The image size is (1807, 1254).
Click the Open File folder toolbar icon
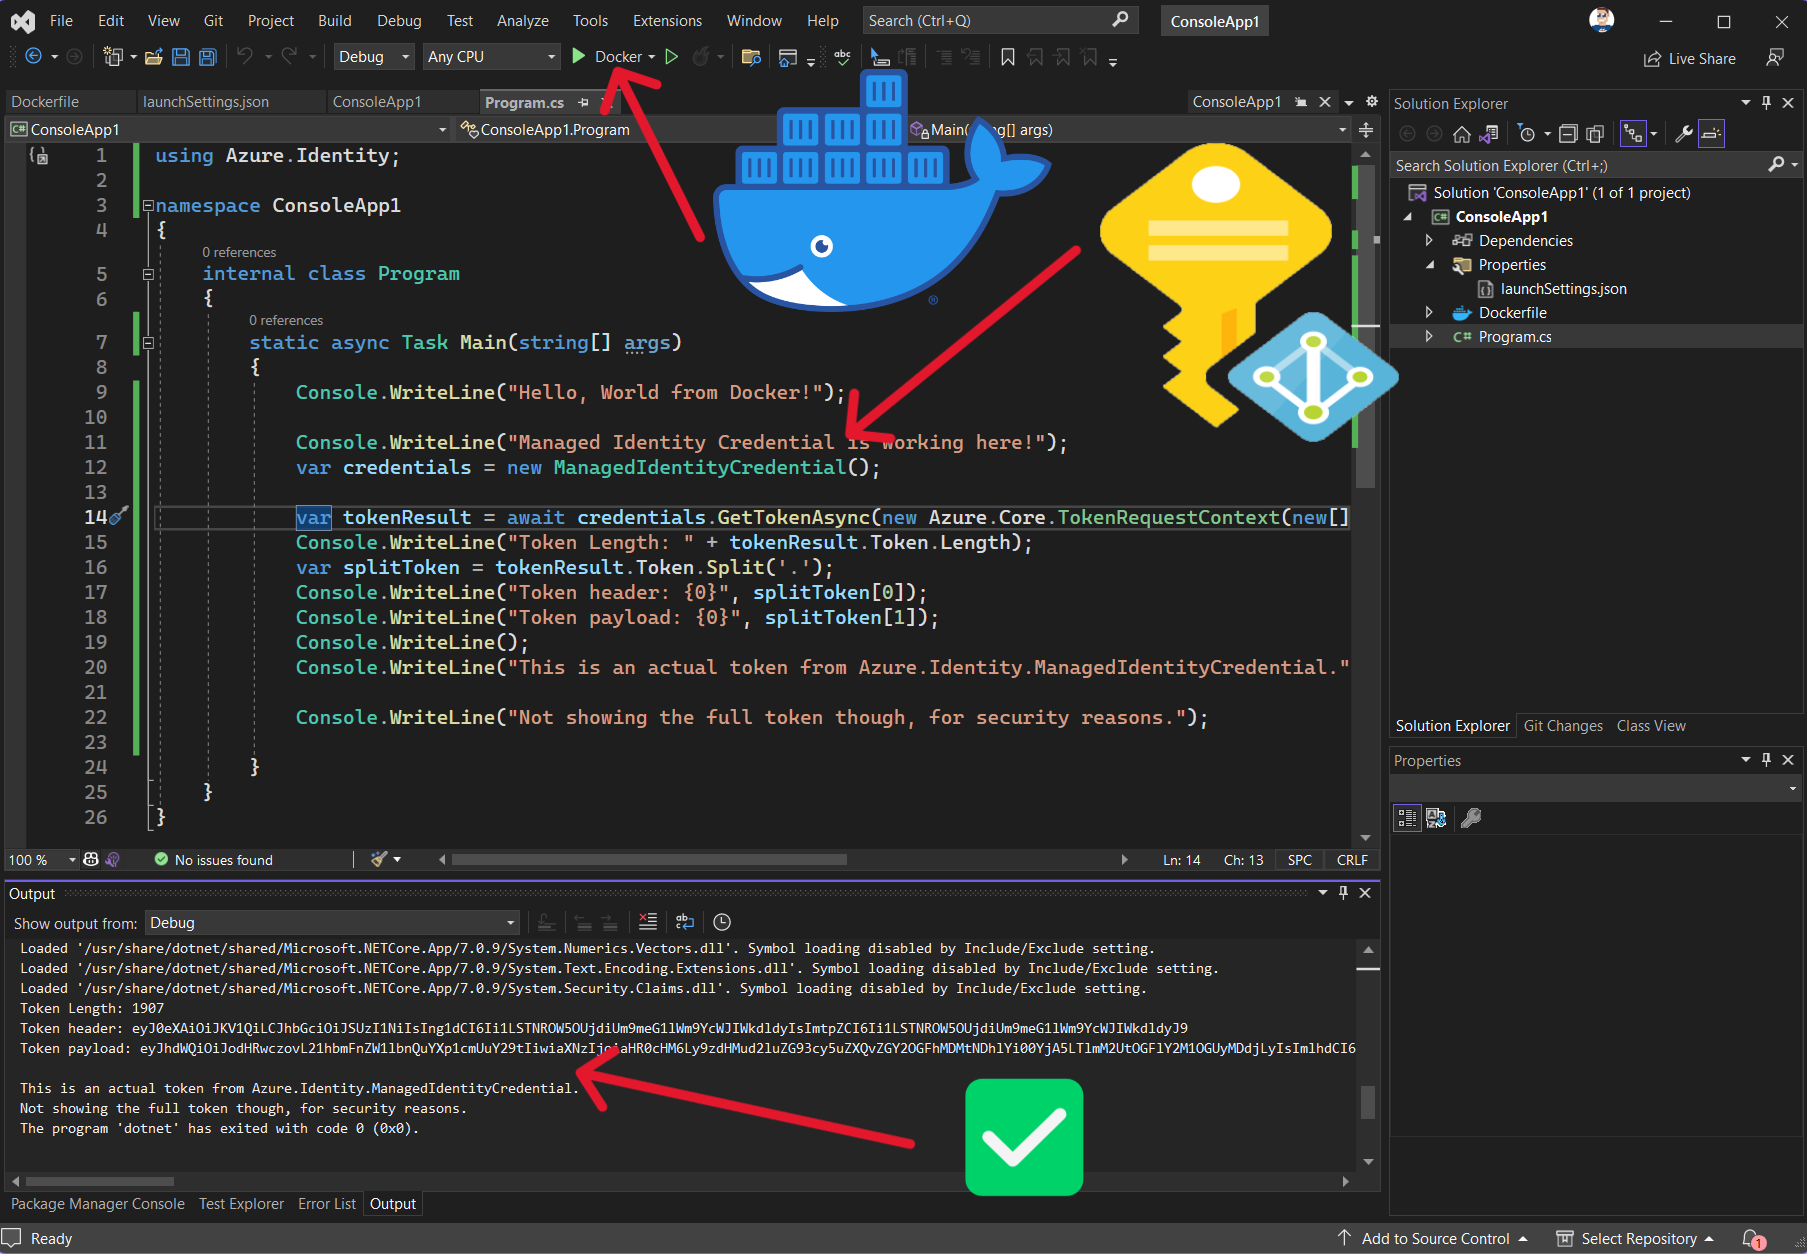click(x=153, y=57)
